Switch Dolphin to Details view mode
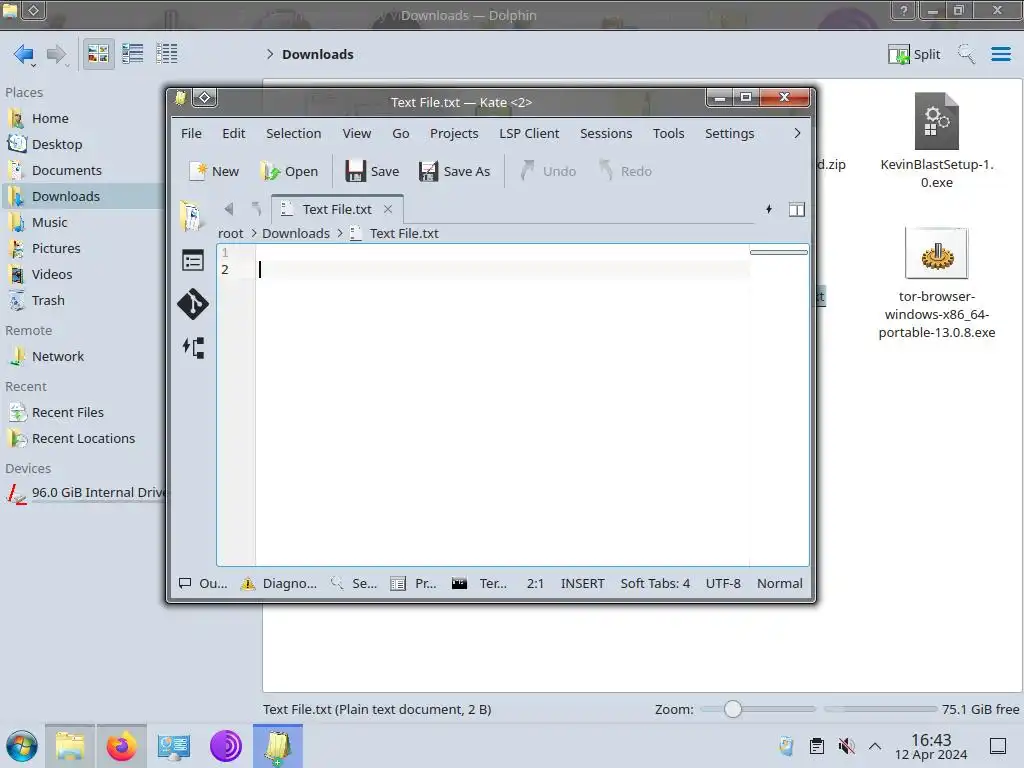This screenshot has width=1024, height=768. (x=167, y=54)
